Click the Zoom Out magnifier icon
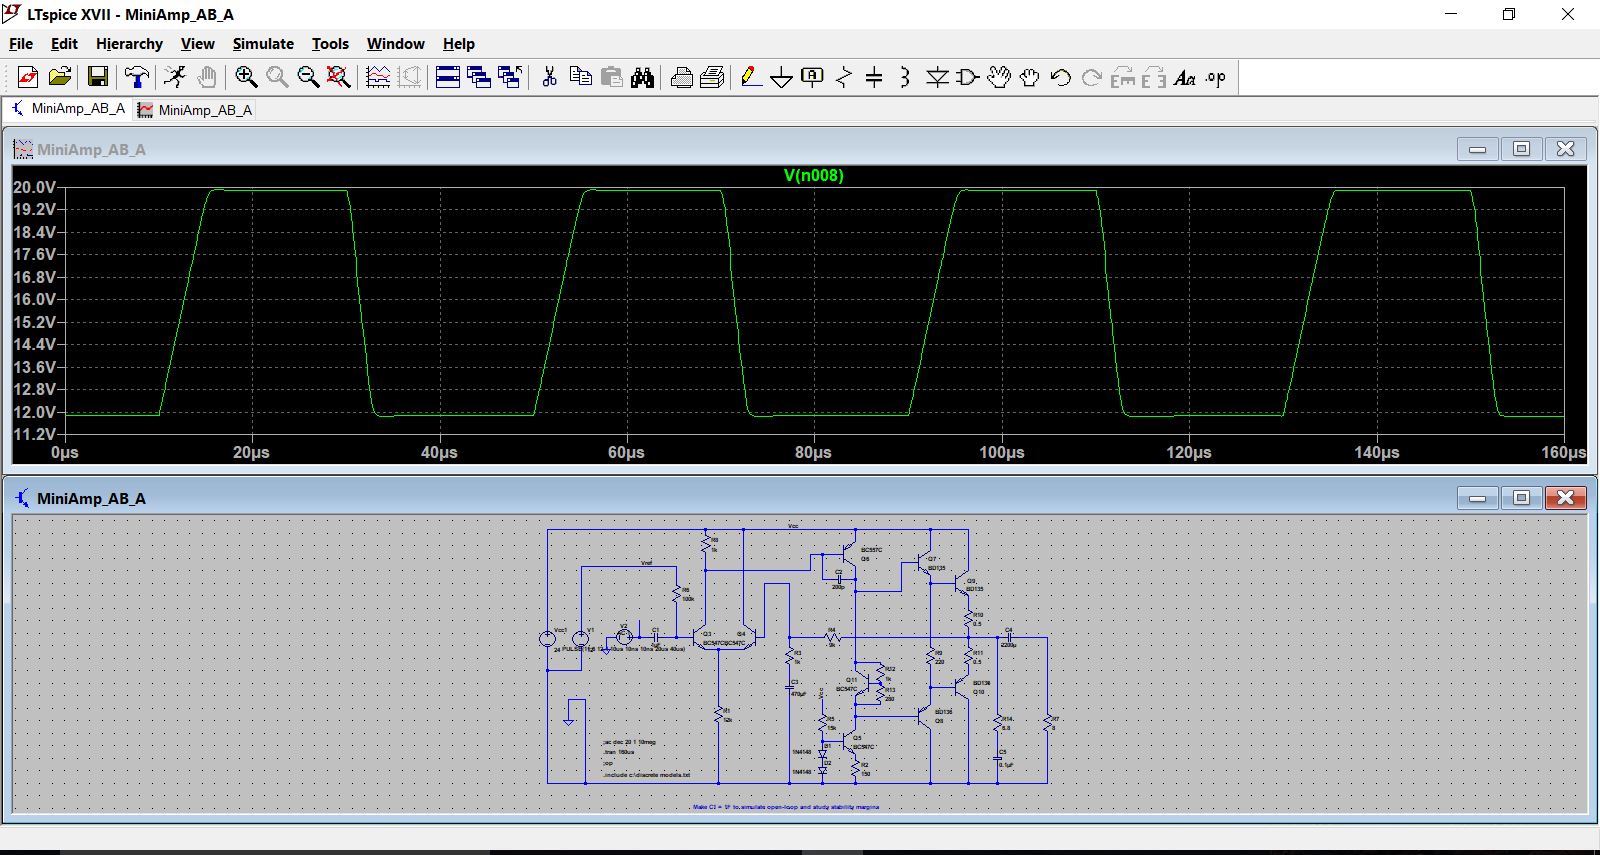 pyautogui.click(x=308, y=77)
